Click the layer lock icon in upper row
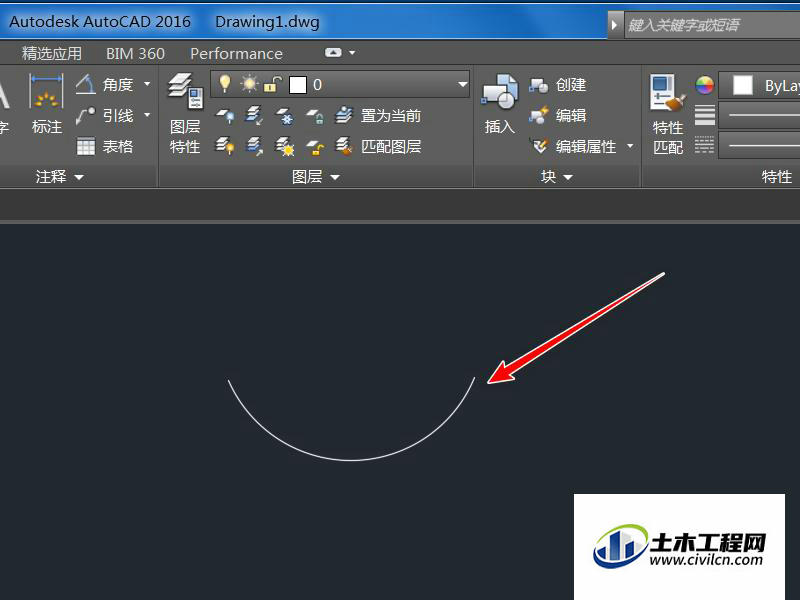The image size is (800, 600). [315, 116]
